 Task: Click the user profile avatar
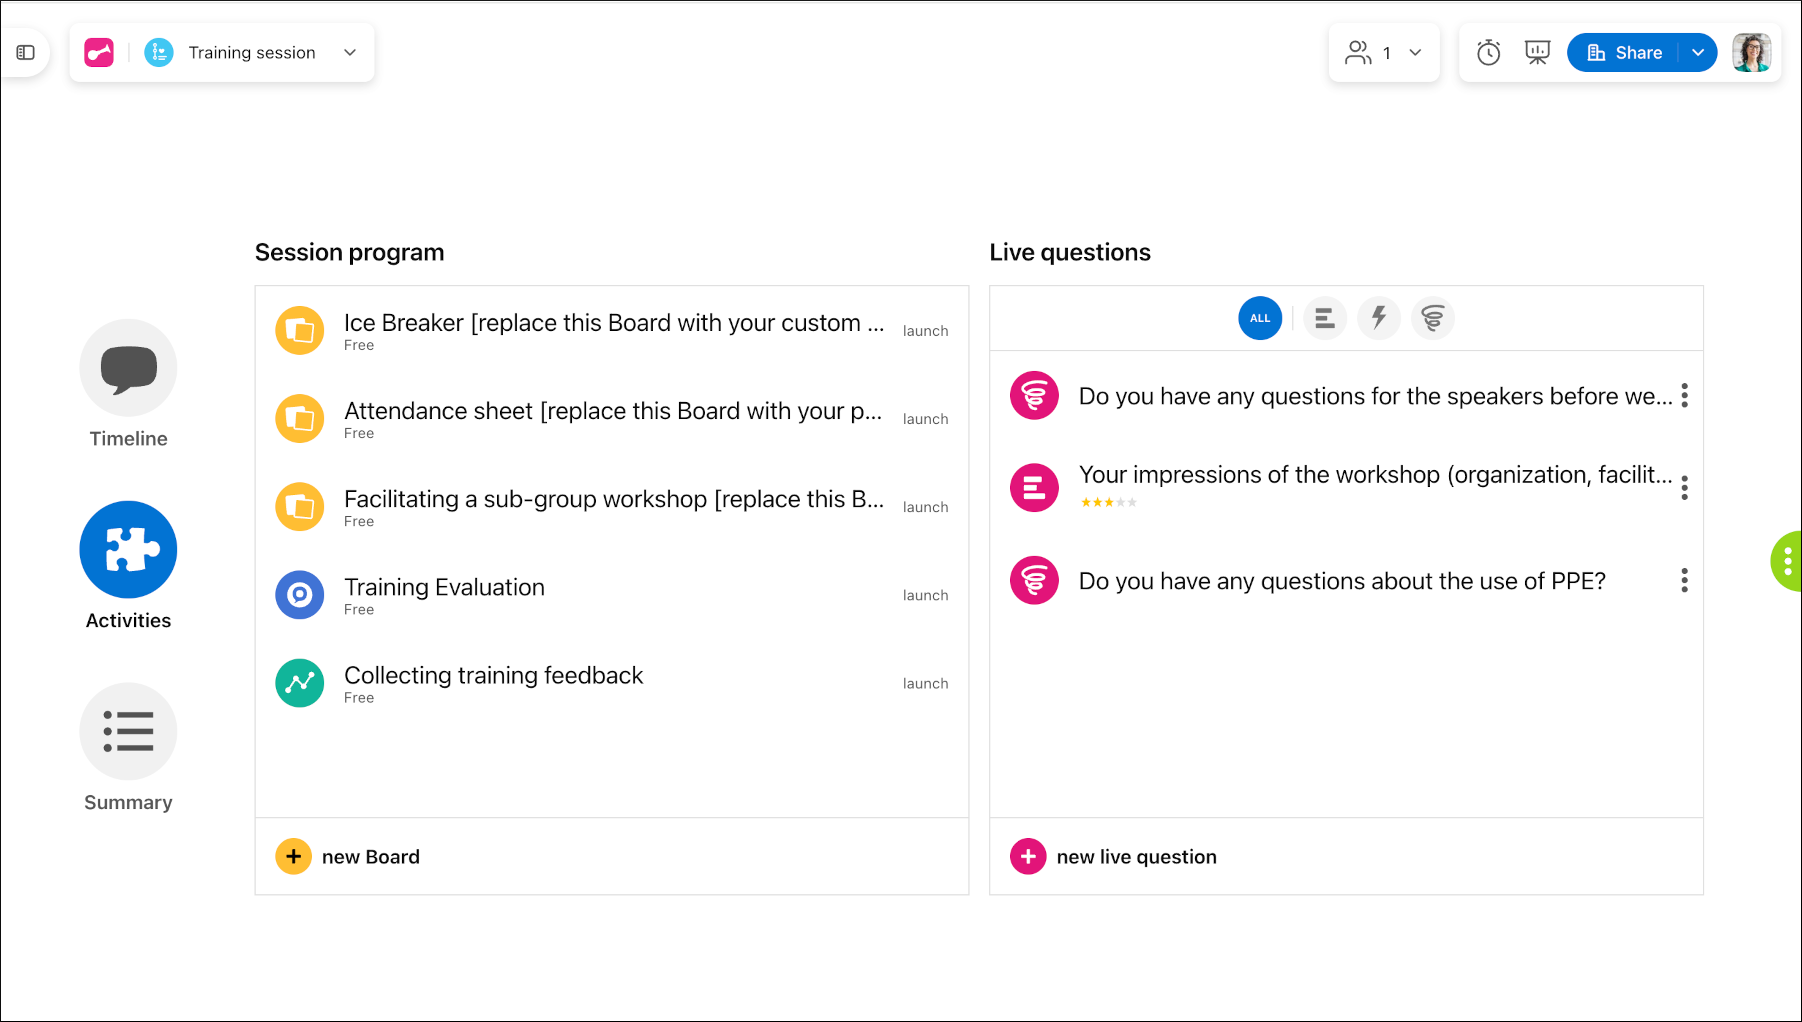point(1751,52)
